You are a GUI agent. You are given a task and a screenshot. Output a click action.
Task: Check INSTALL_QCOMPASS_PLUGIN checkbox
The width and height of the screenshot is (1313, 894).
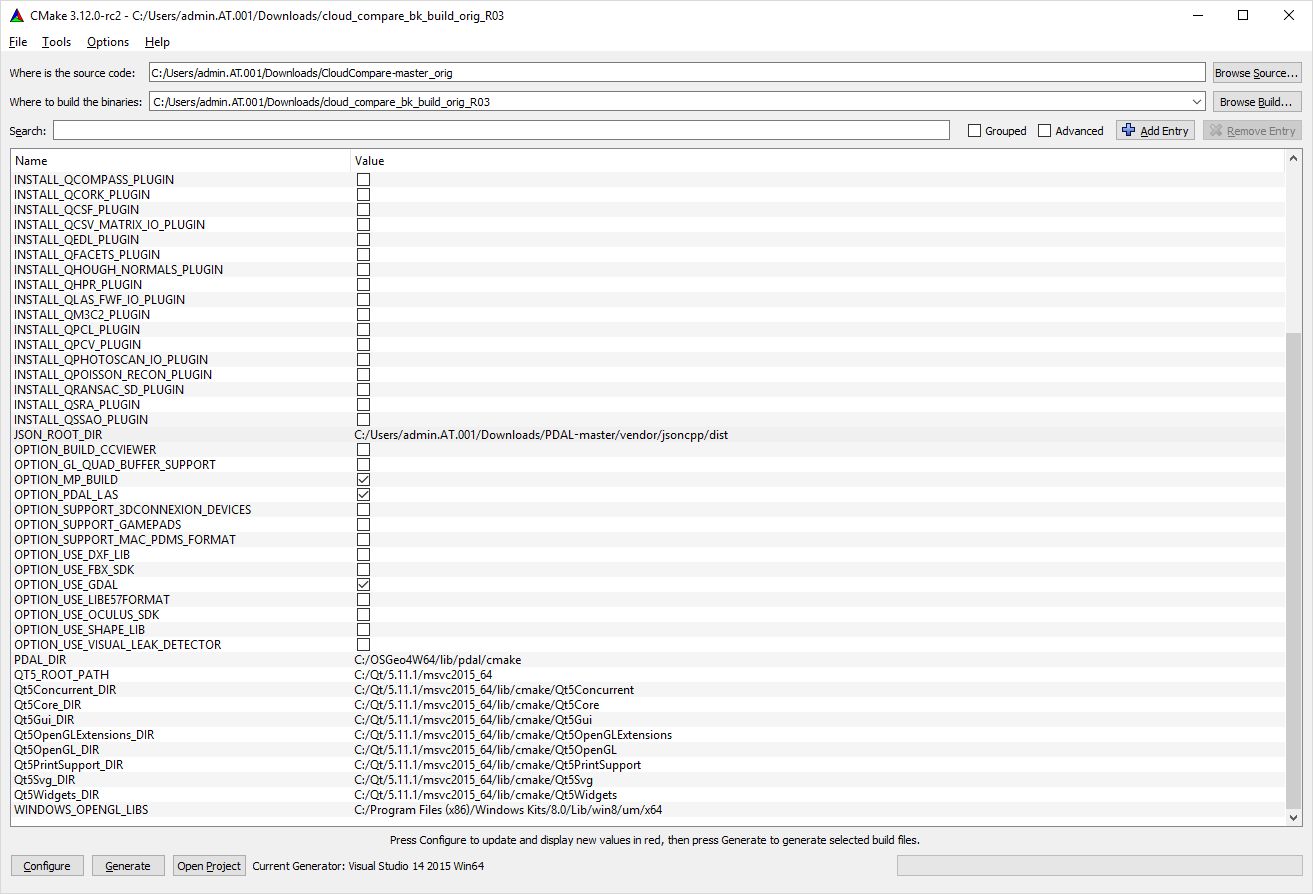[363, 180]
